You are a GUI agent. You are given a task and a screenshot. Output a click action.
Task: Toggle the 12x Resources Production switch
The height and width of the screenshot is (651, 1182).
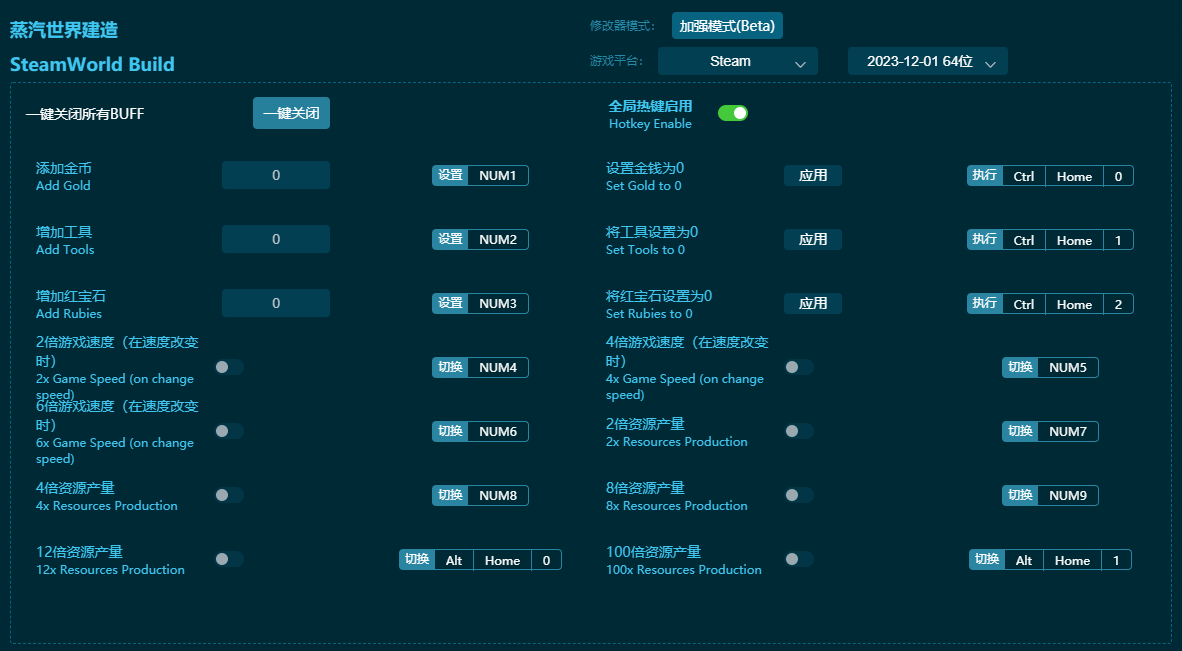point(229,559)
